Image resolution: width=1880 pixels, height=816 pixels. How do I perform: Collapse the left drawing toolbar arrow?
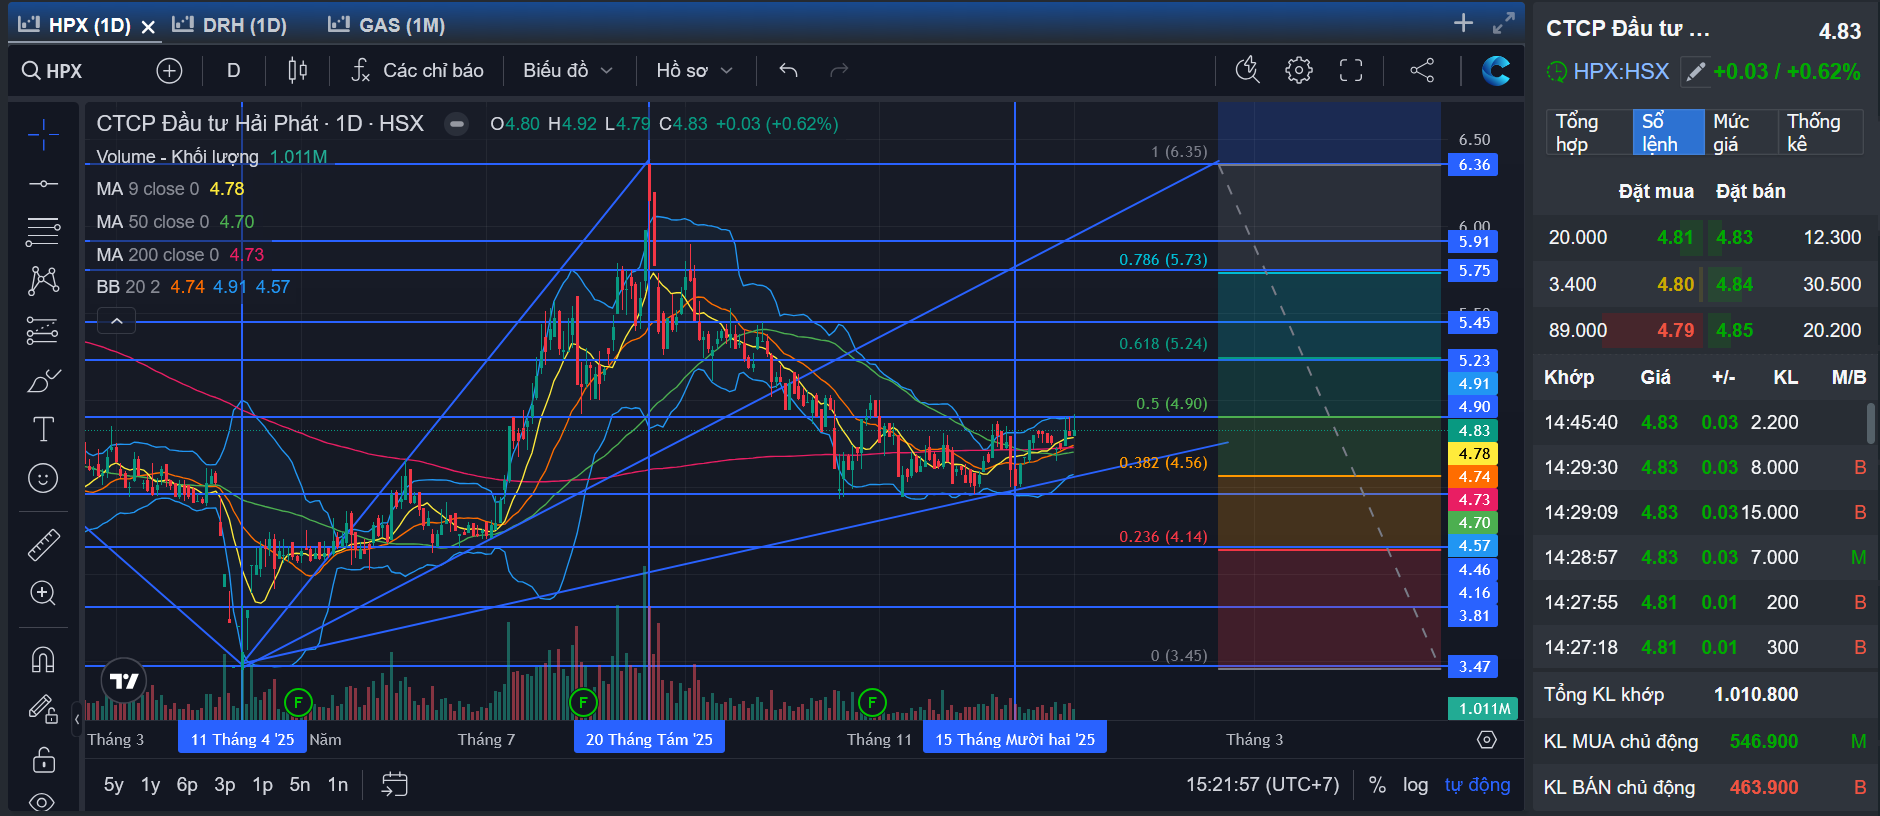(77, 718)
